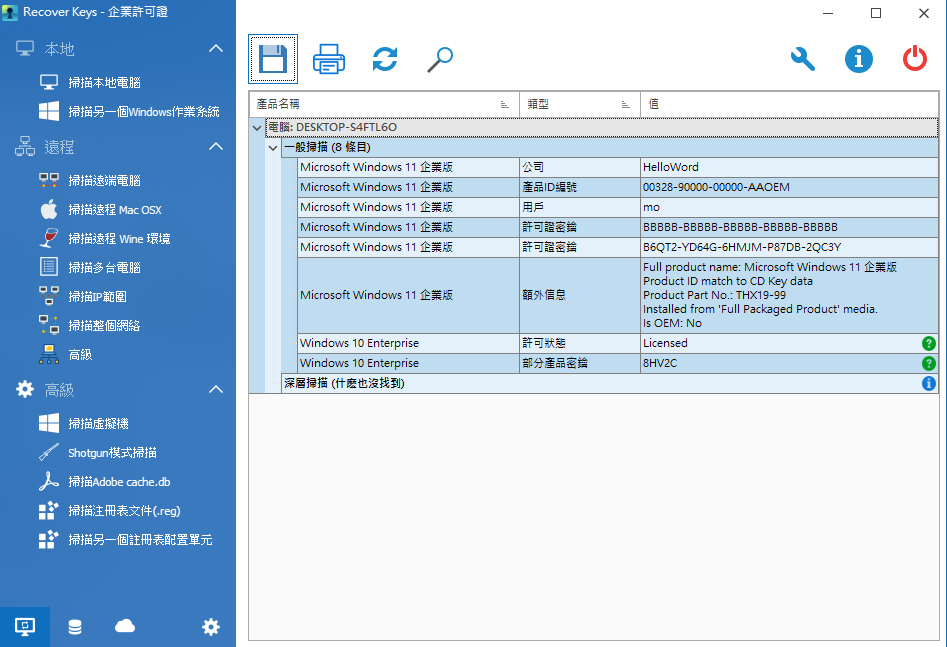947x647 pixels.
Task: Click the wine glass icon for Wine 環境
Action: coord(49,238)
